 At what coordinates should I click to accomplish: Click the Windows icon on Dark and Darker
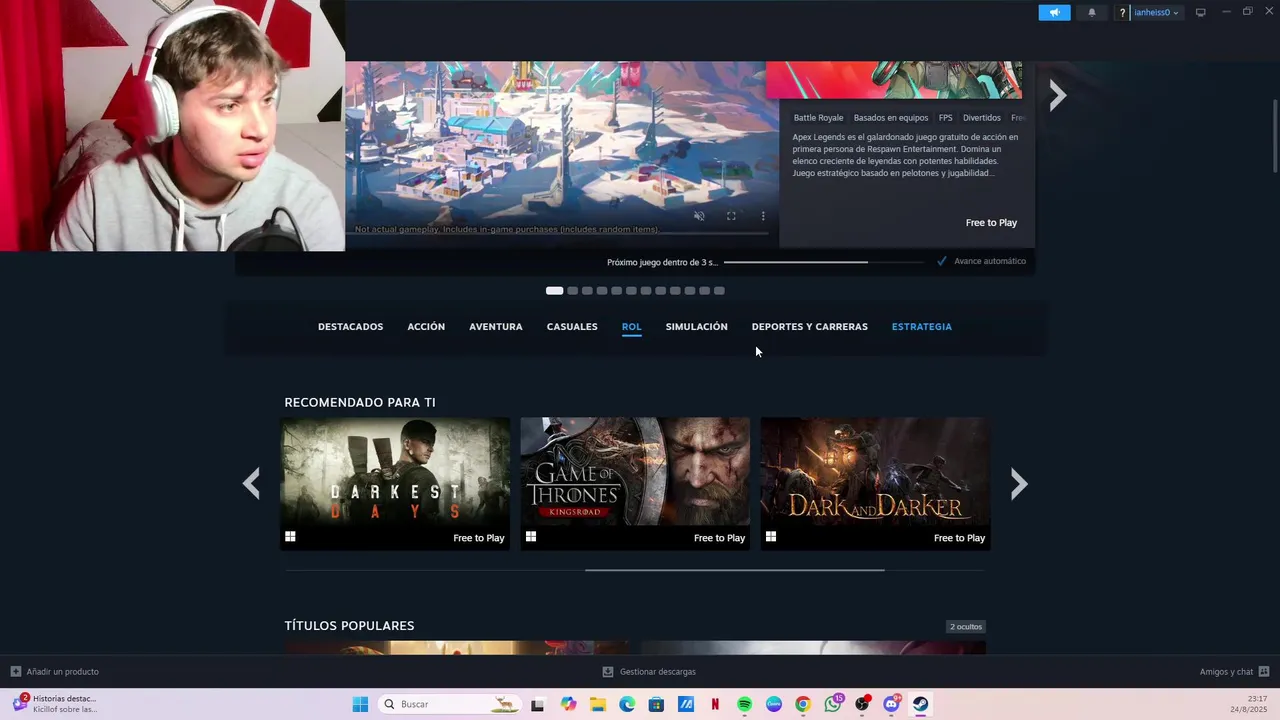(x=771, y=537)
